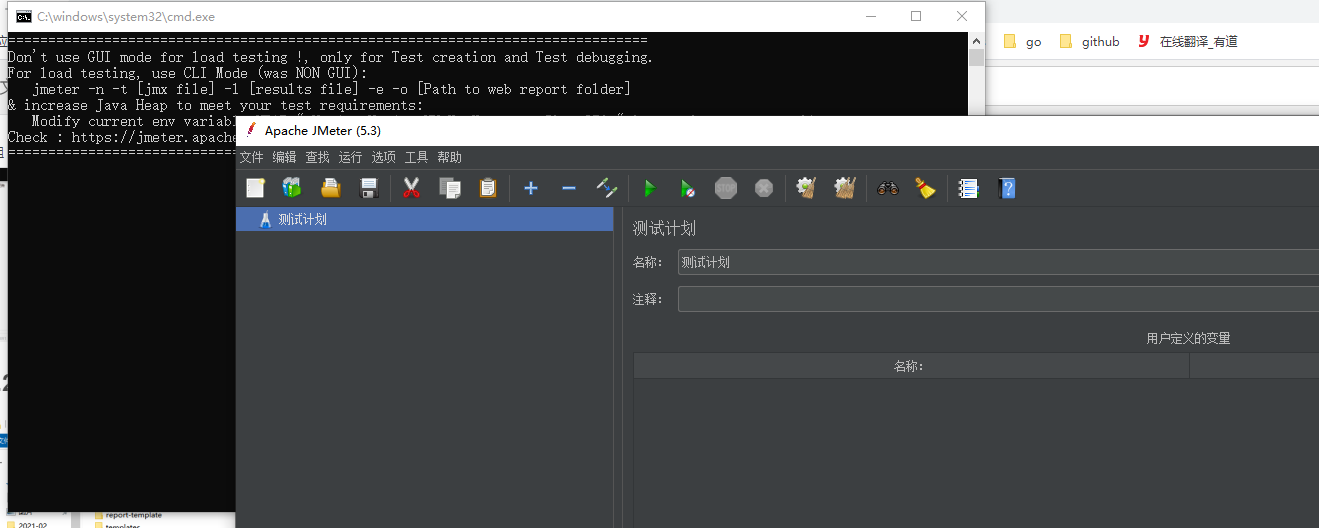Click the Clear All icon with two brooms
1319x528 pixels.
[x=845, y=188]
